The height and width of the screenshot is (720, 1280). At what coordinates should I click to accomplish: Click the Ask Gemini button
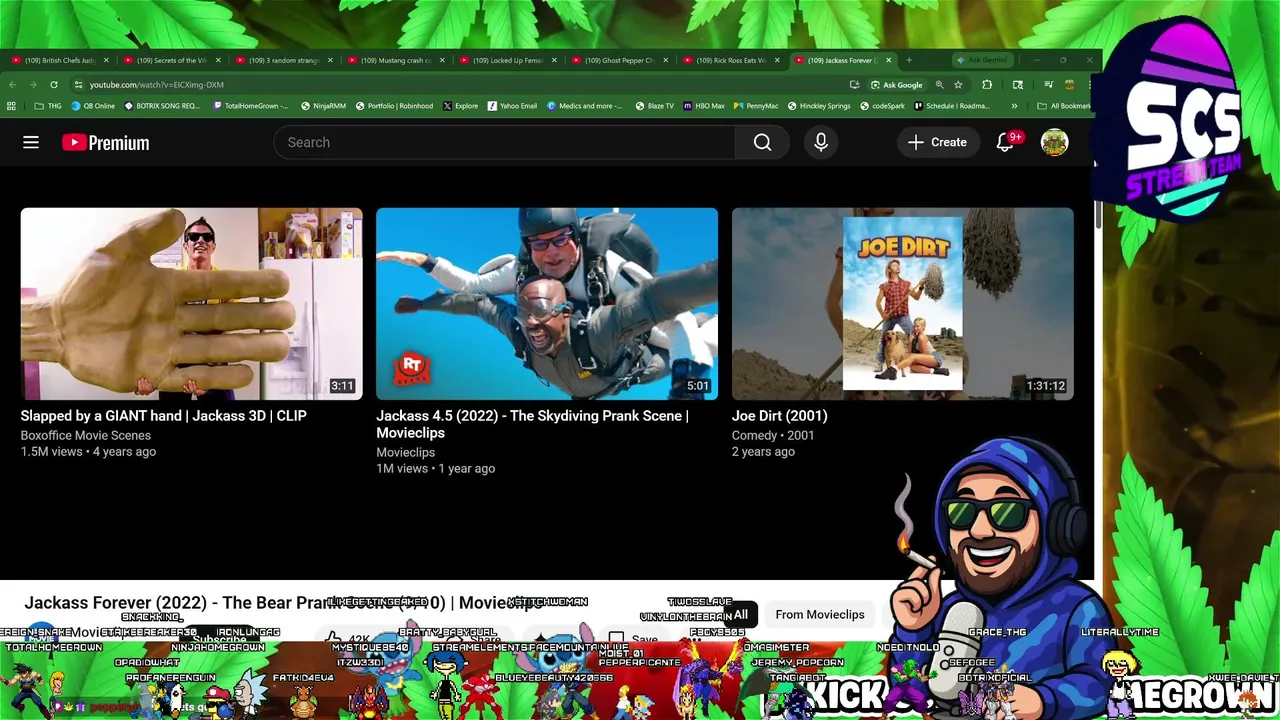point(981,60)
